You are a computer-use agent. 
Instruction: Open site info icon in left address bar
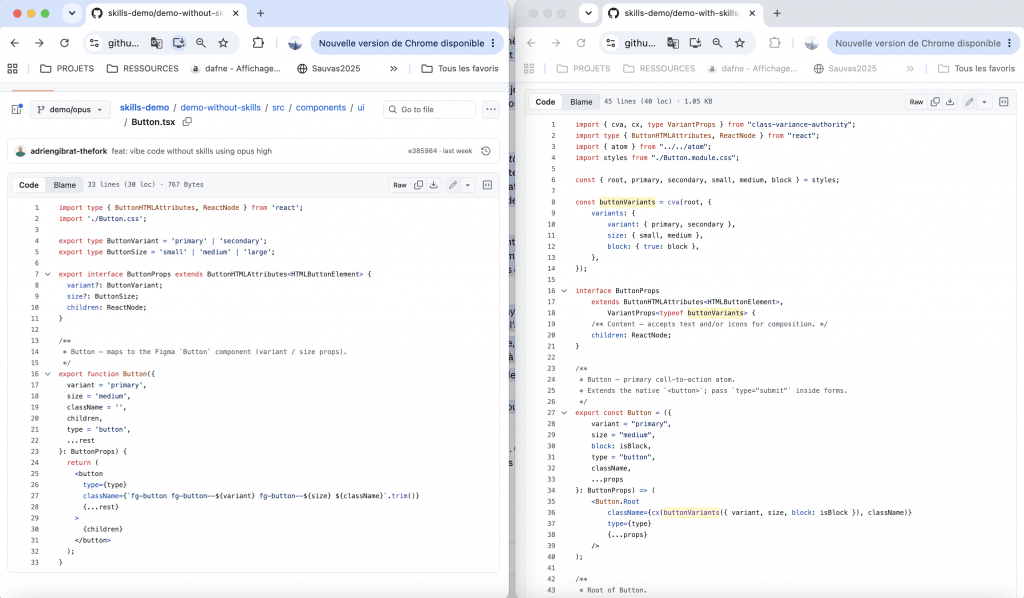[x=94, y=43]
